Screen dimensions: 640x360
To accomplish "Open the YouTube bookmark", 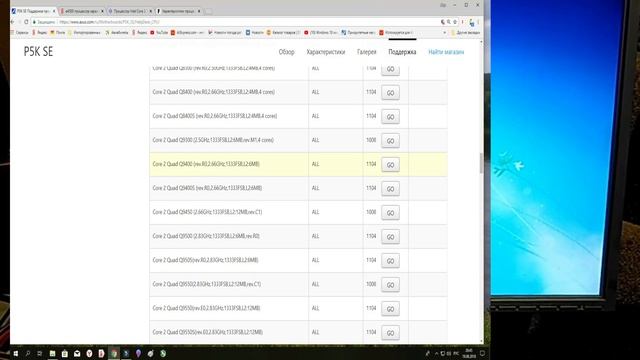I will coord(159,32).
